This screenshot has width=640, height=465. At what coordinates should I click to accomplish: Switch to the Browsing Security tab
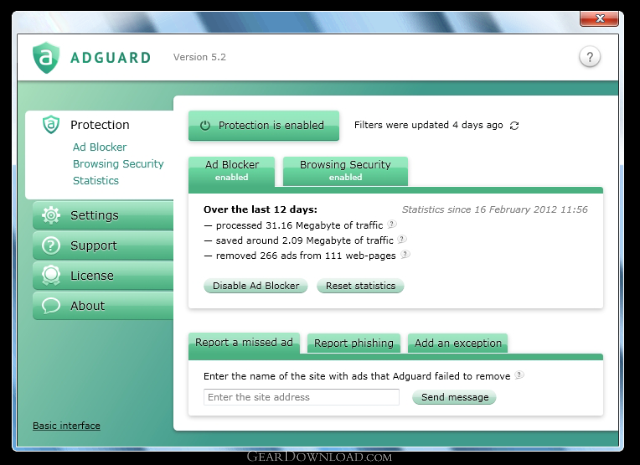[345, 171]
